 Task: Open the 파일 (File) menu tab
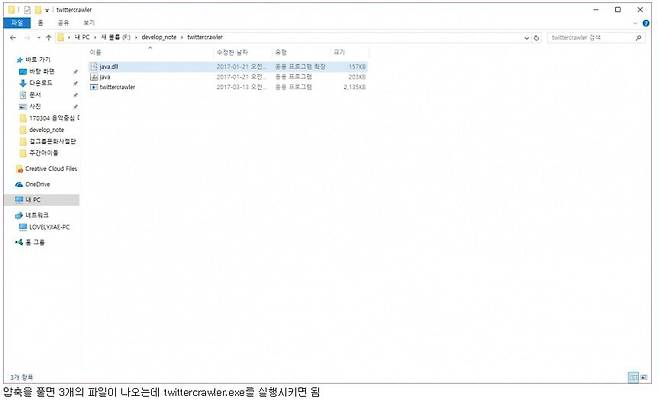pyautogui.click(x=14, y=22)
